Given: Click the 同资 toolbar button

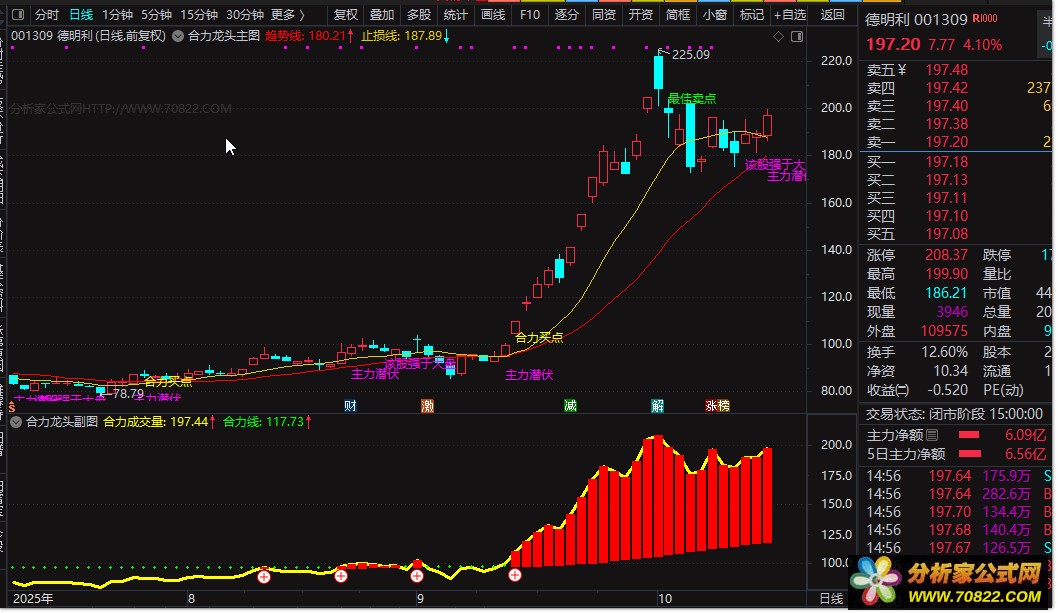Looking at the screenshot, I should (603, 14).
